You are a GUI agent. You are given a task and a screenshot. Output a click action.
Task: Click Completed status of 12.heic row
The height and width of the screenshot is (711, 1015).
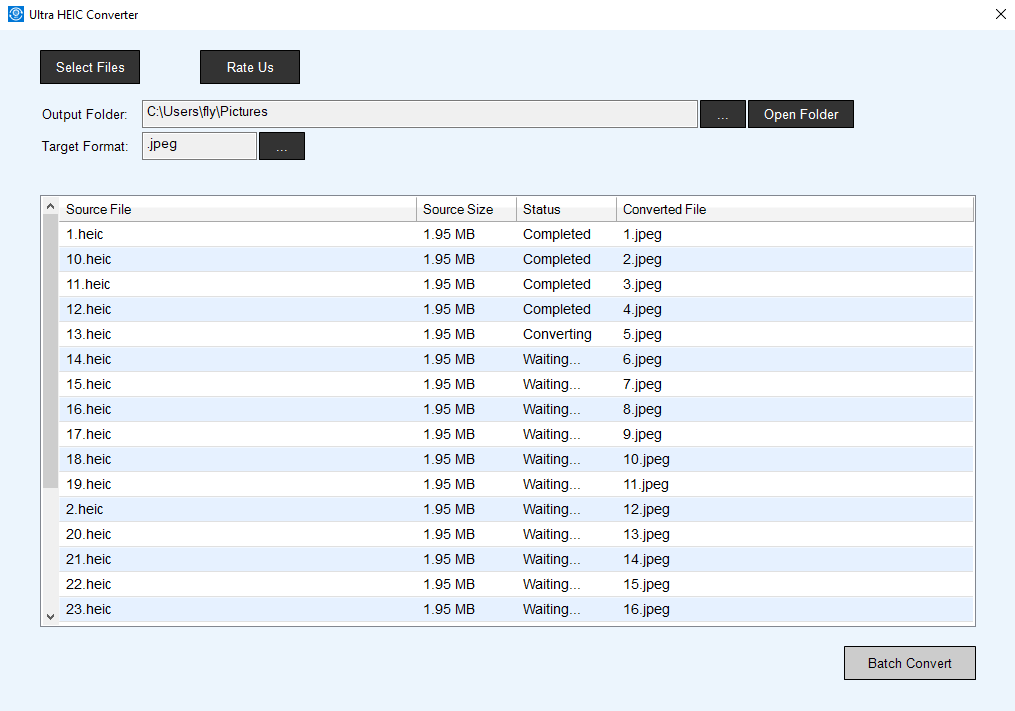point(557,310)
